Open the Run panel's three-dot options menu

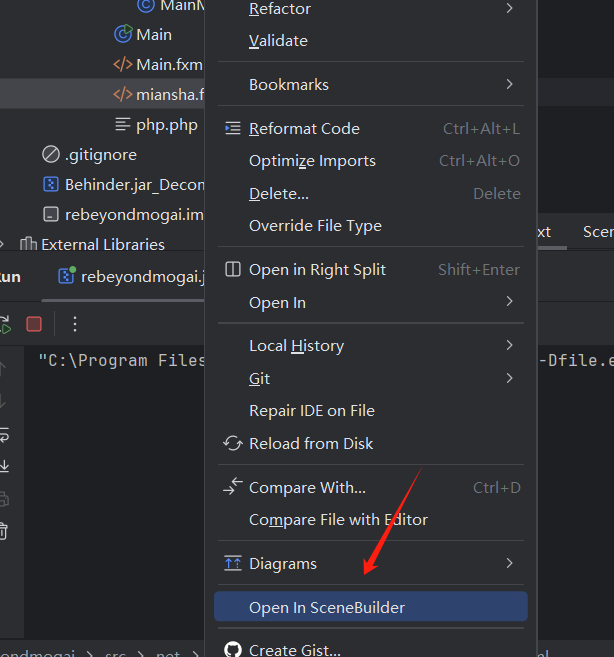coord(75,324)
